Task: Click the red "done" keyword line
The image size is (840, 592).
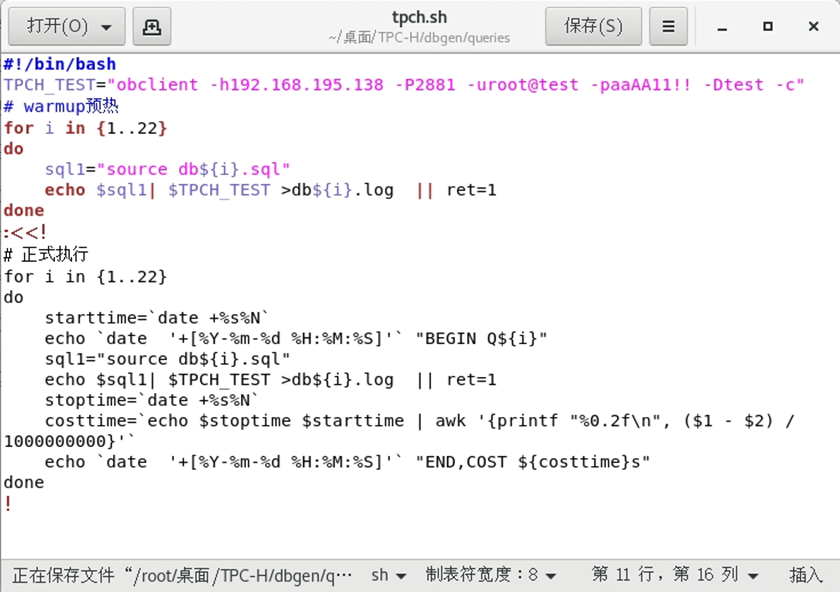Action: (x=24, y=211)
